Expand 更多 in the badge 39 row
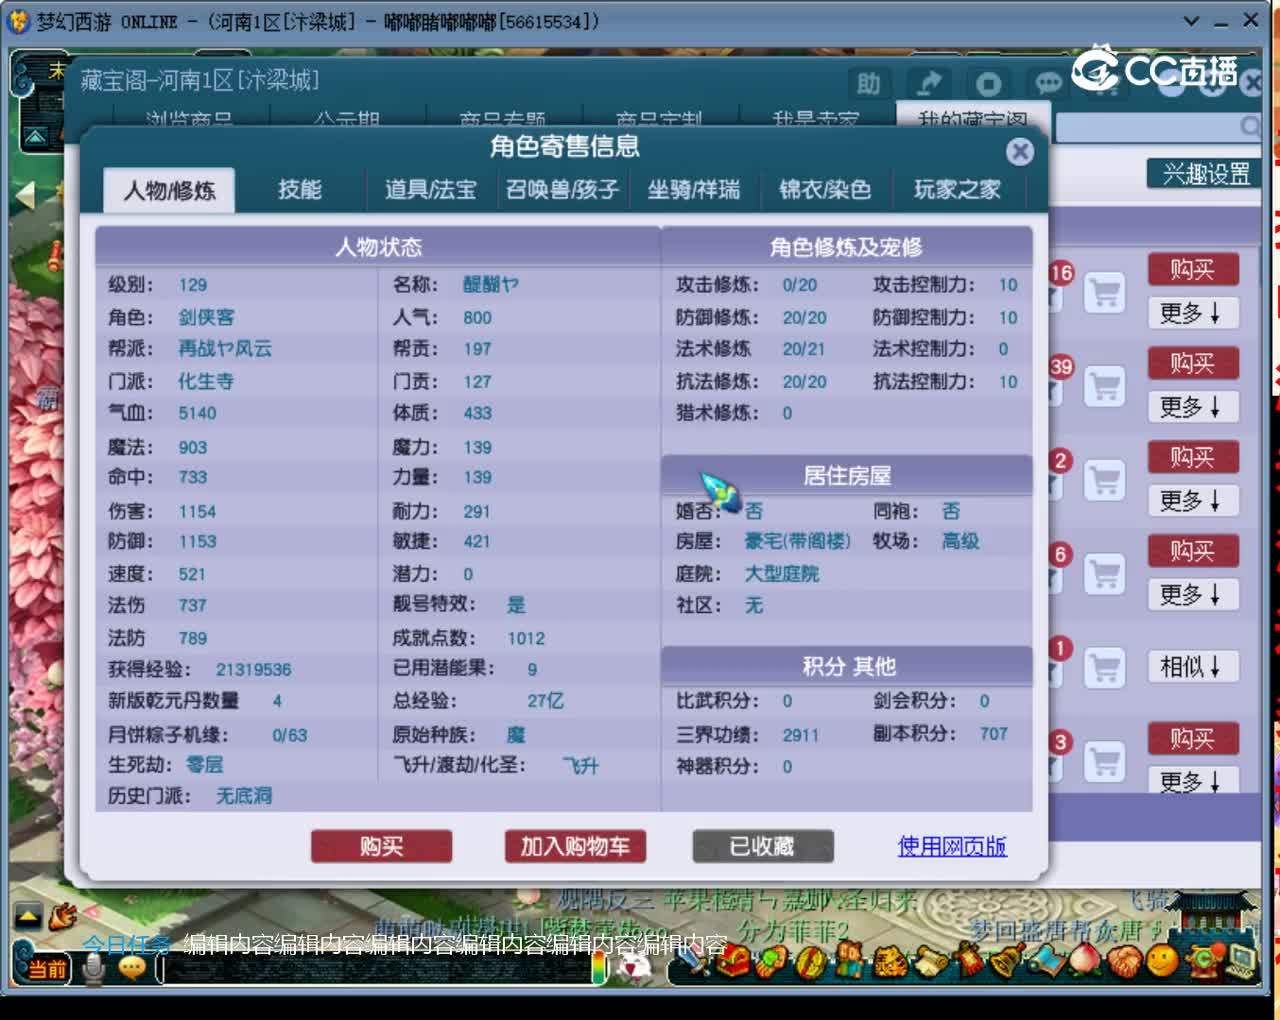1280x1020 pixels. 1192,407
